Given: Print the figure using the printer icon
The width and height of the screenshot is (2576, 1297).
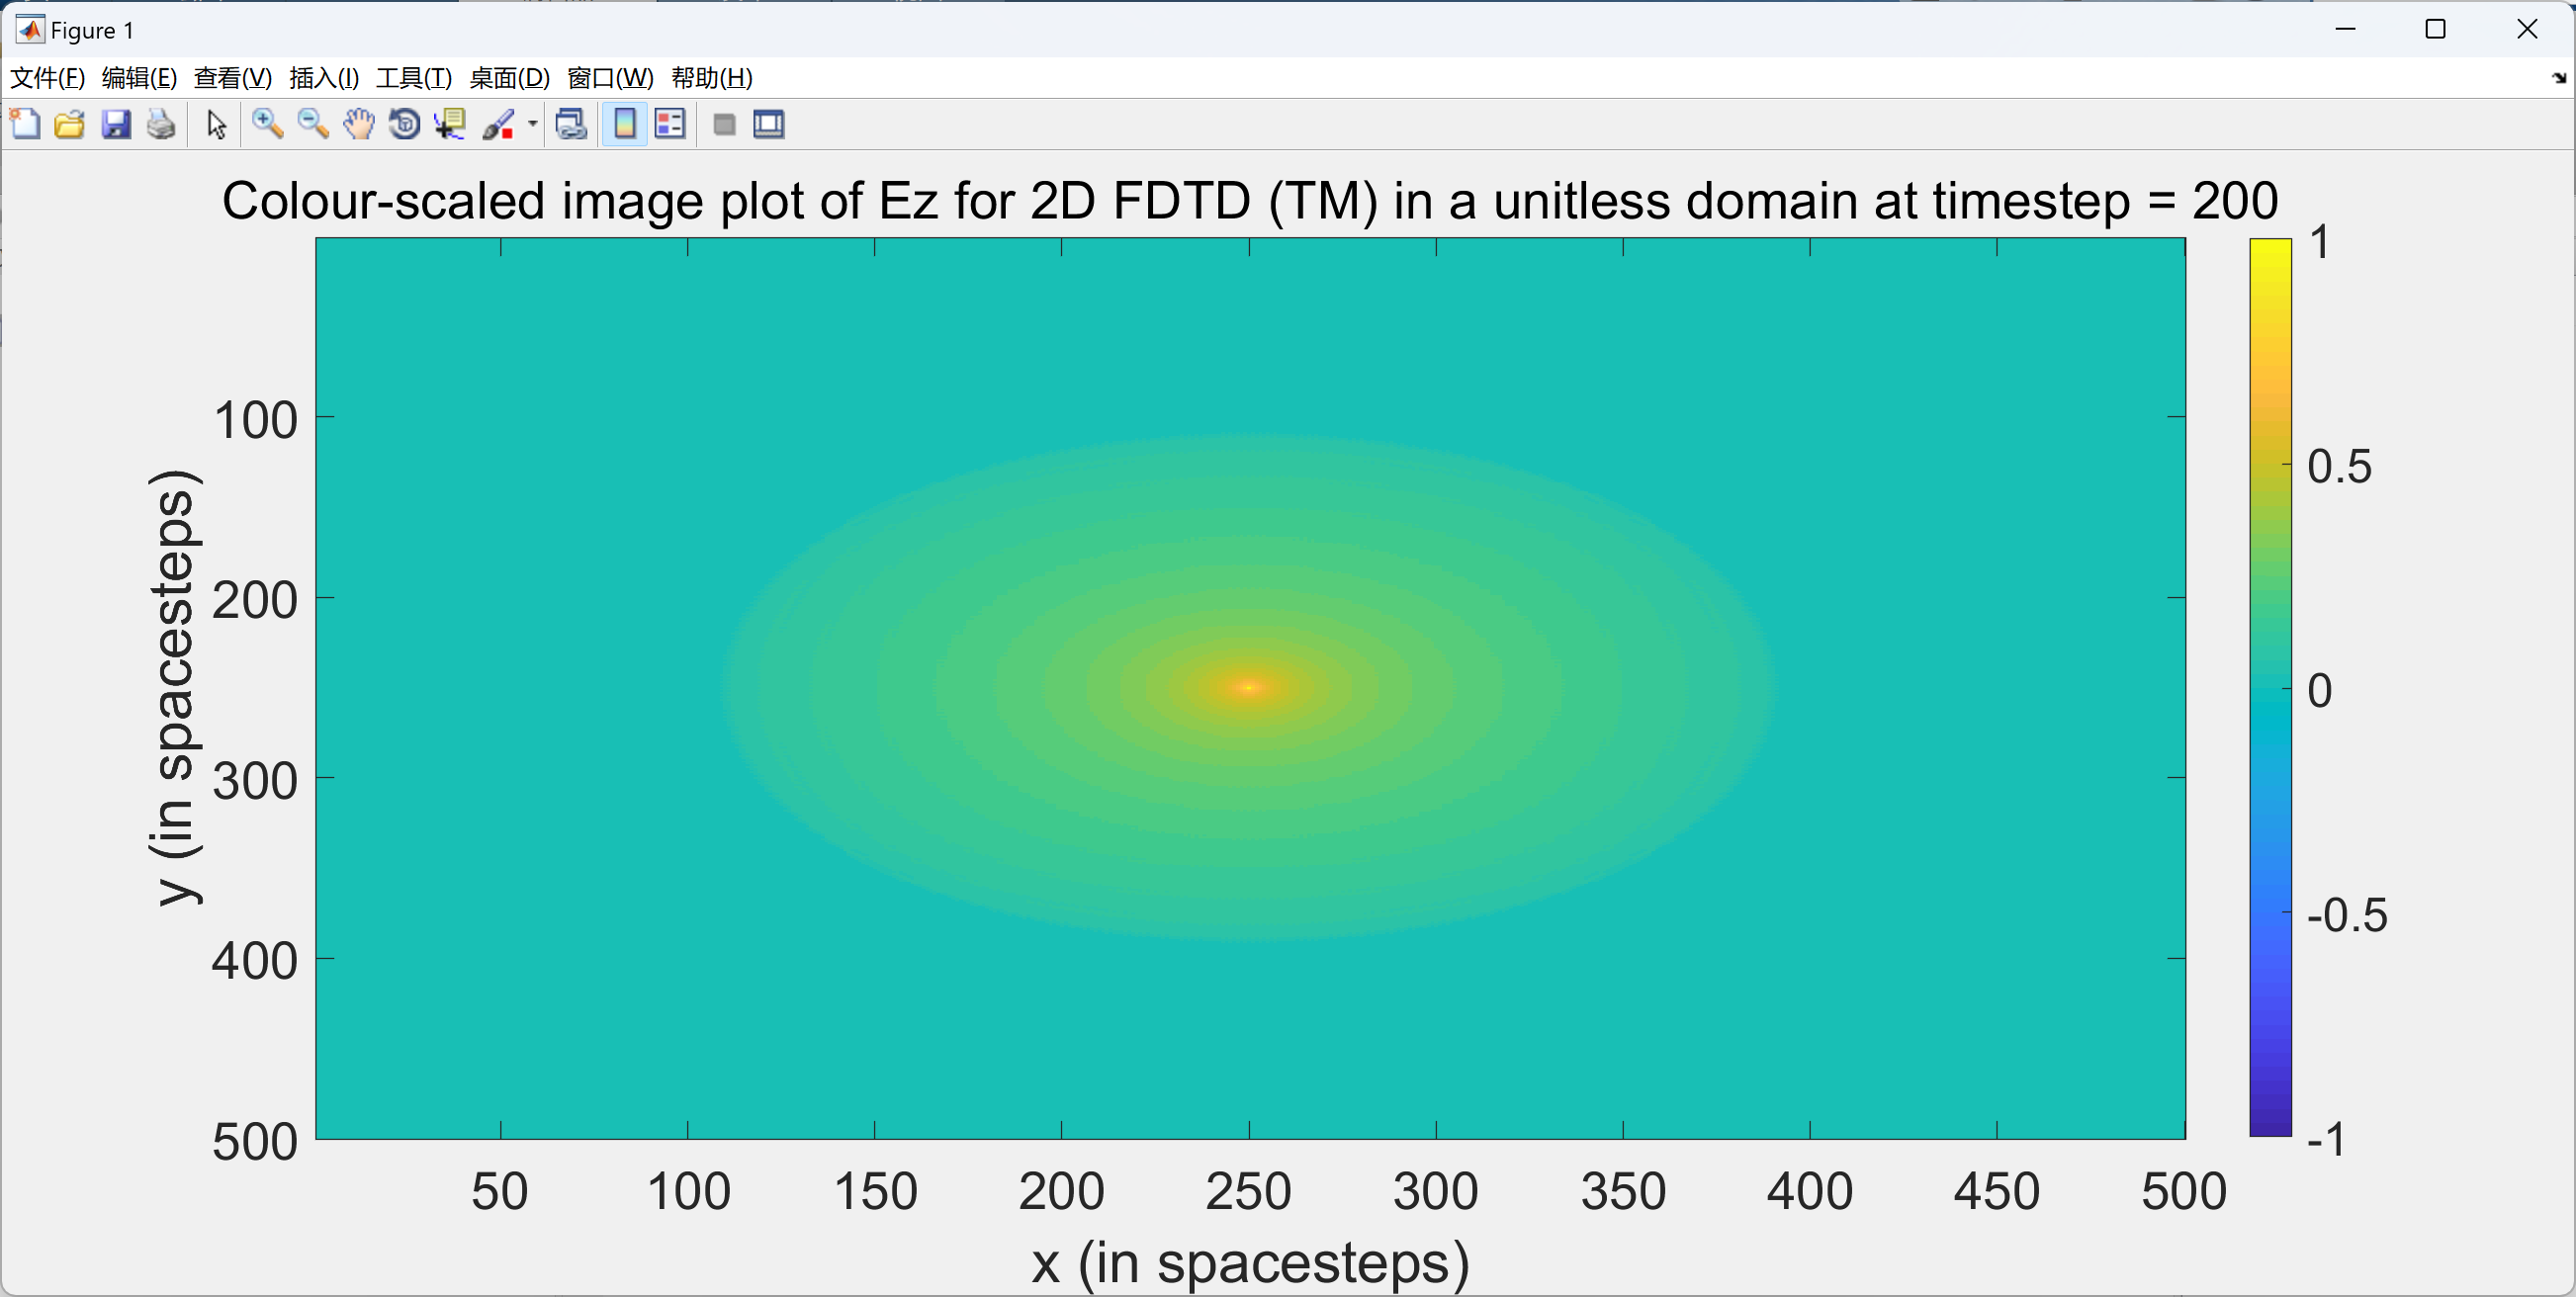Looking at the screenshot, I should coord(161,124).
